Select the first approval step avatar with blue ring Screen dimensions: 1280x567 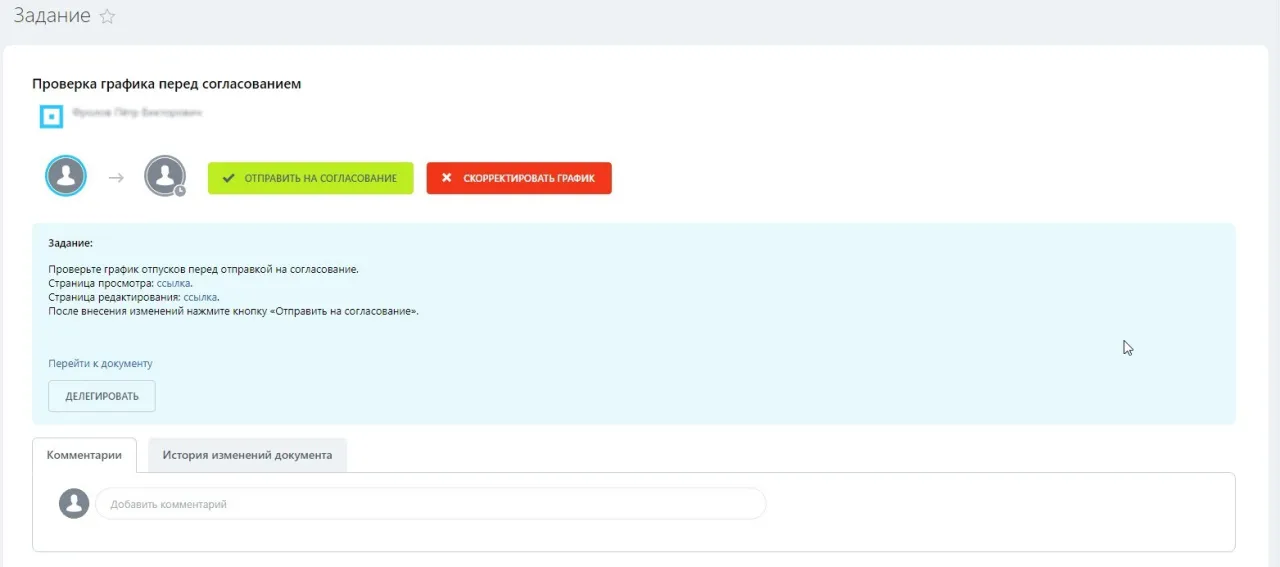point(66,177)
